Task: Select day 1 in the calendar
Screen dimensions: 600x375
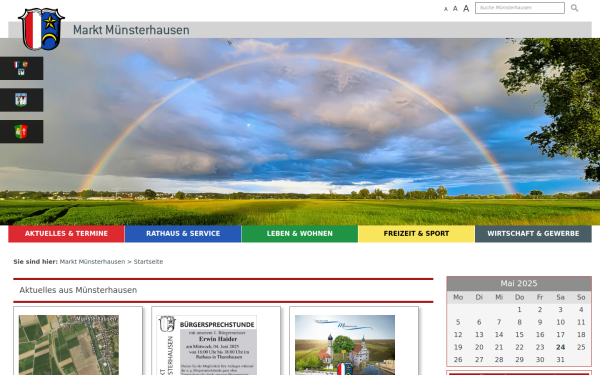Action: pos(519,310)
